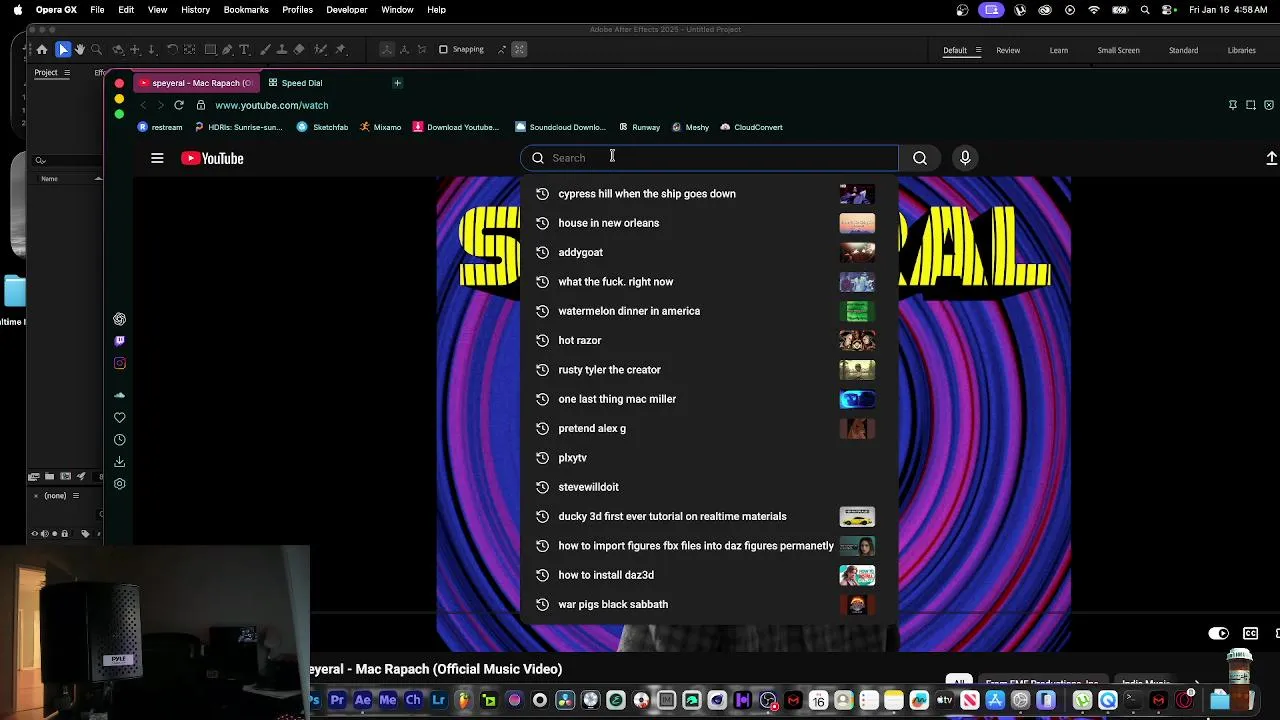Open Bookmarks menu in menu bar
This screenshot has width=1280, height=720.
click(246, 10)
